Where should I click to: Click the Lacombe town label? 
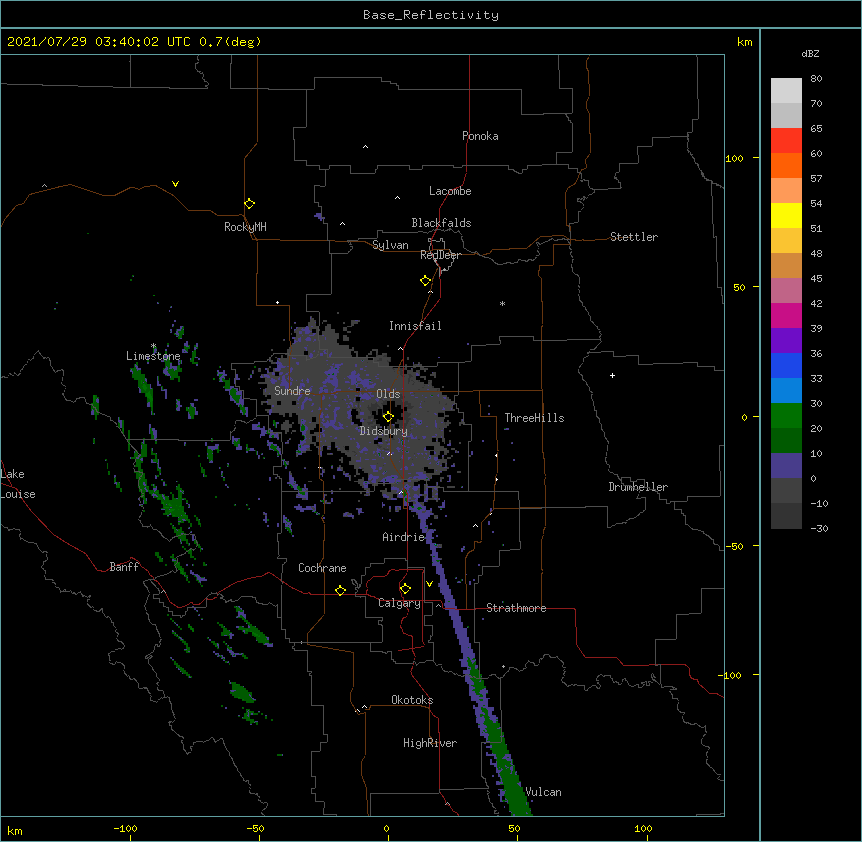pyautogui.click(x=450, y=191)
